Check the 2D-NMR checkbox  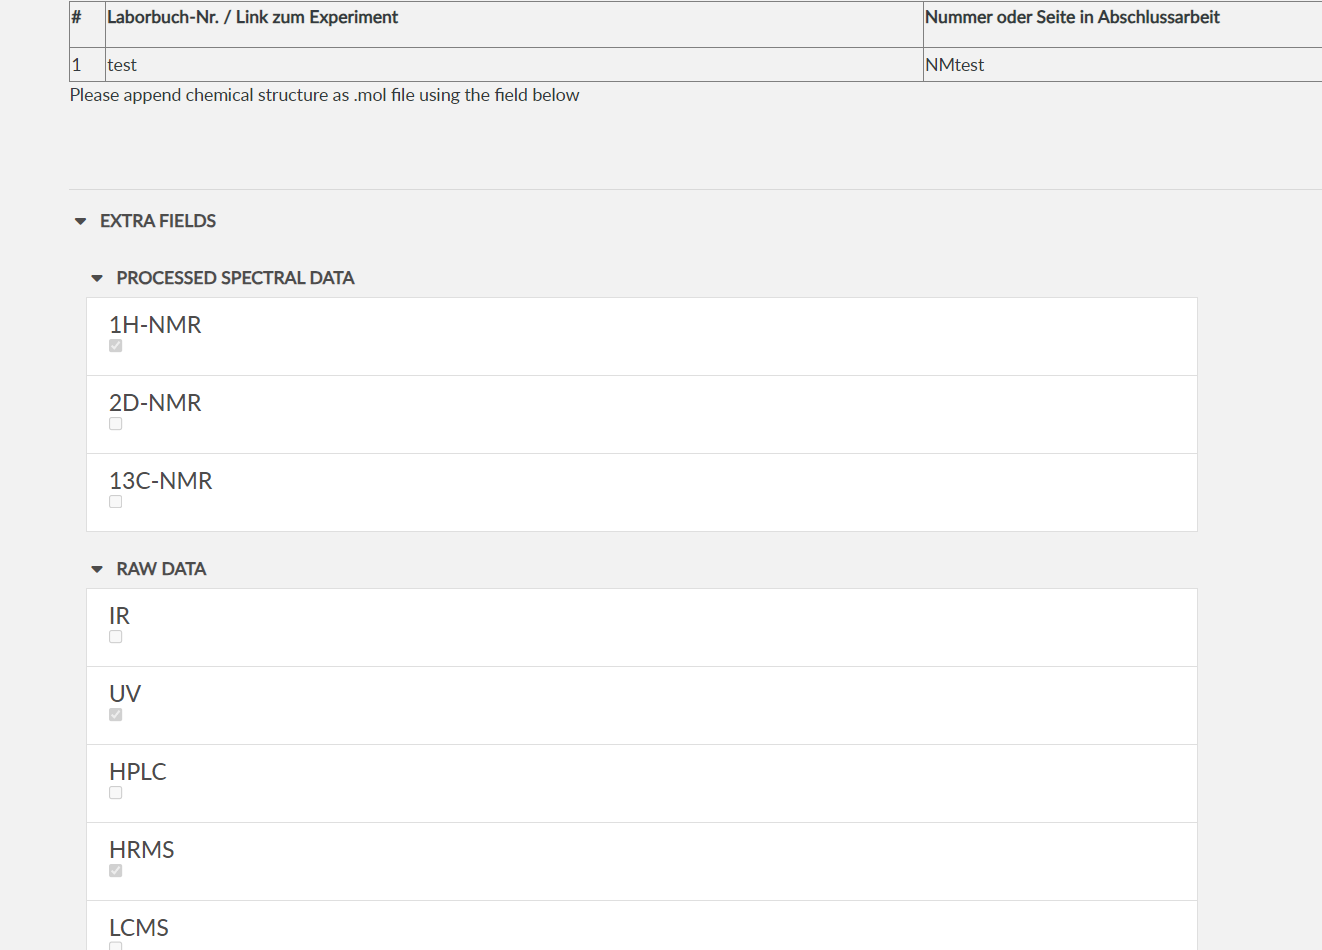point(115,423)
